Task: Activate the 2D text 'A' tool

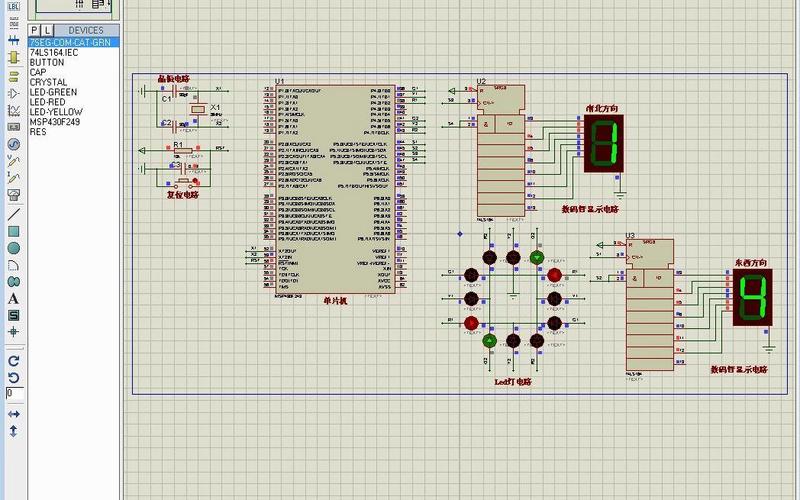Action: pos(14,298)
